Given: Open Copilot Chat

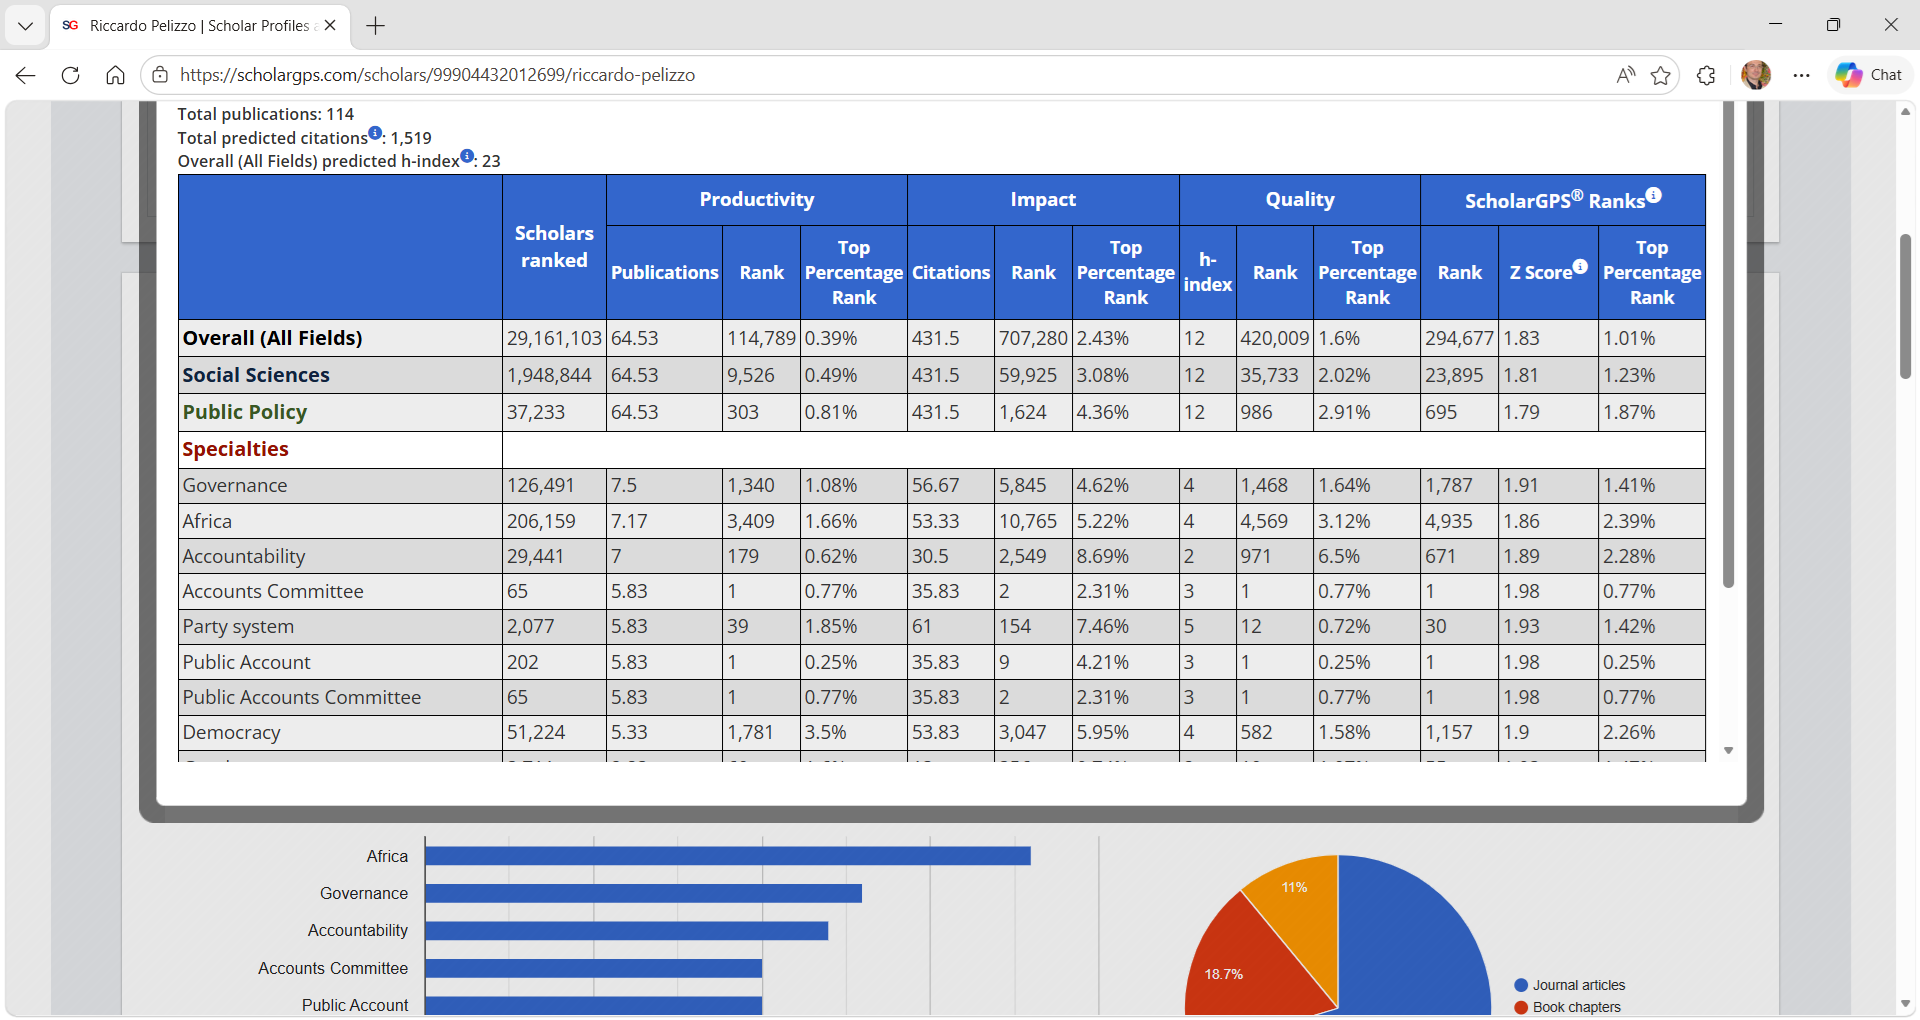Looking at the screenshot, I should [1869, 75].
